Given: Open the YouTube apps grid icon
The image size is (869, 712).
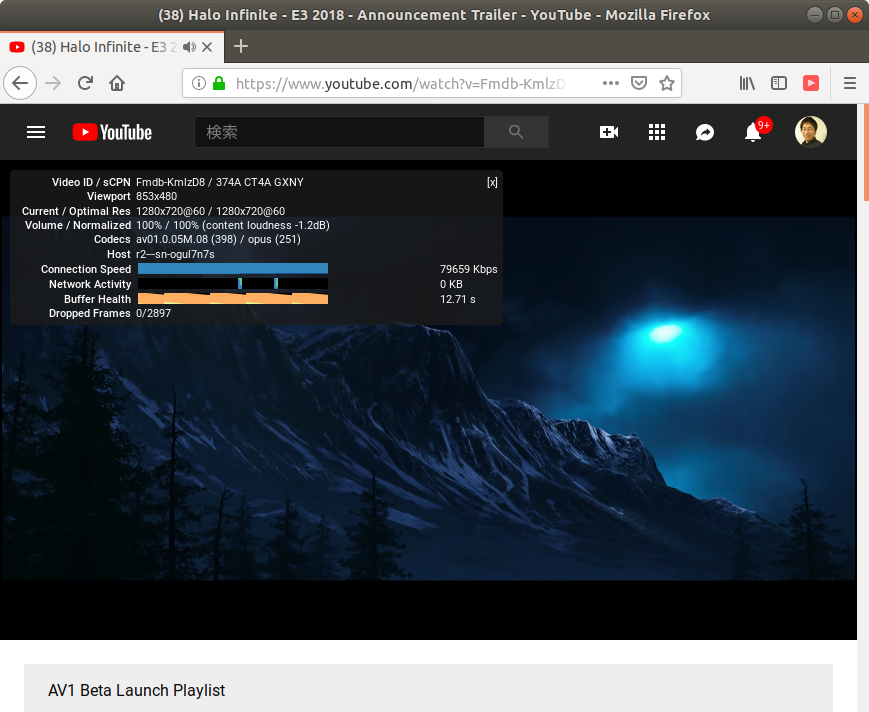Looking at the screenshot, I should pyautogui.click(x=656, y=131).
